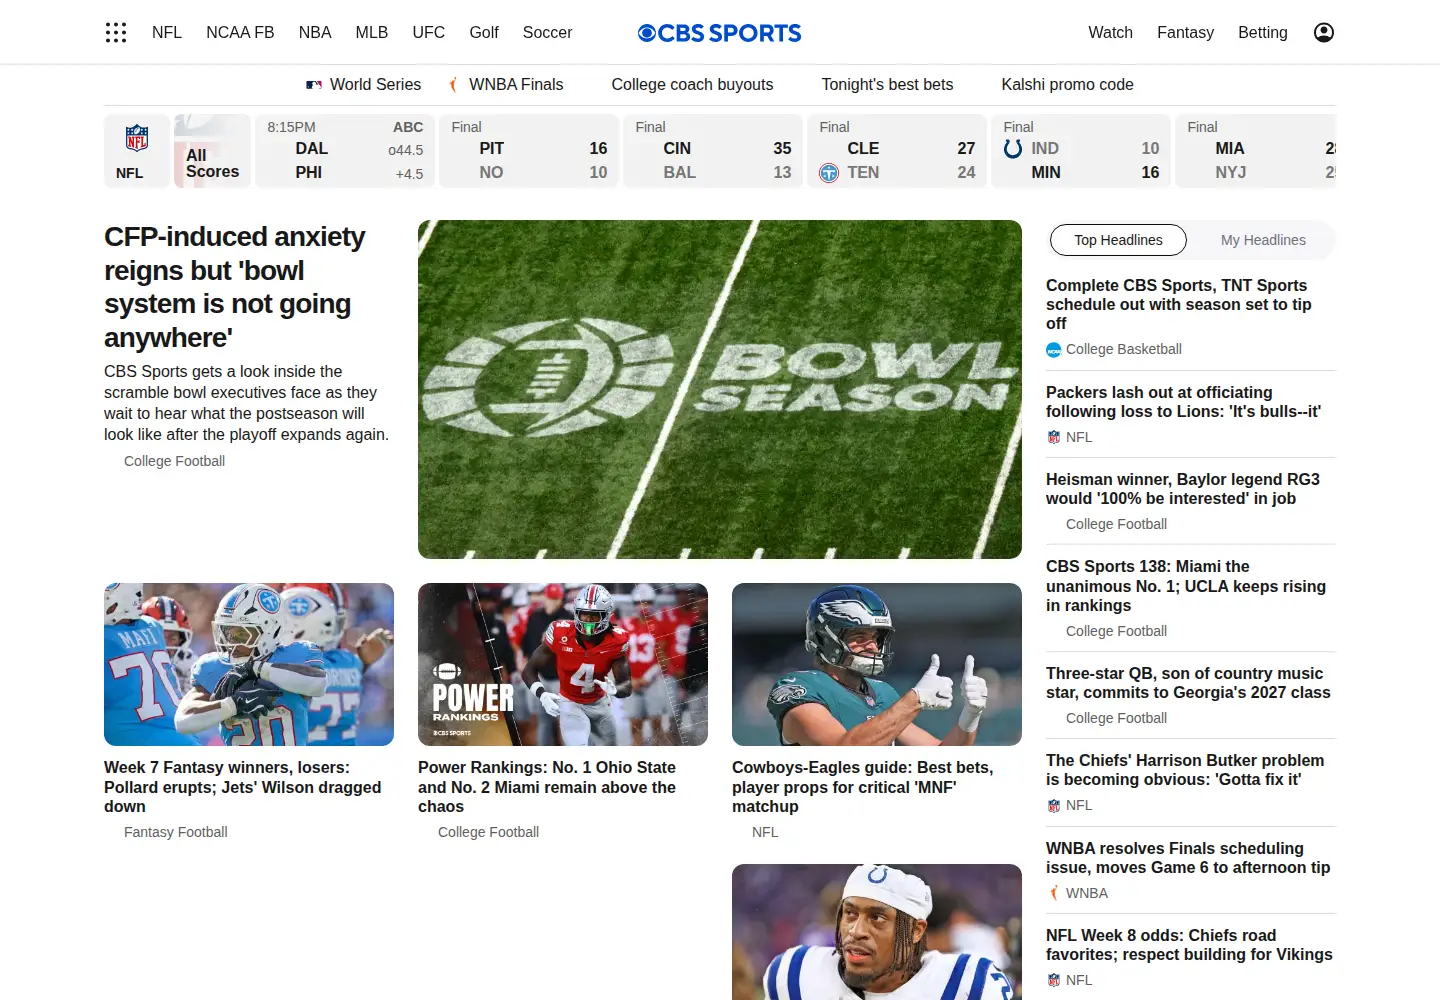The image size is (1440, 1000).
Task: Open NFL in the top navigation
Action: point(167,32)
